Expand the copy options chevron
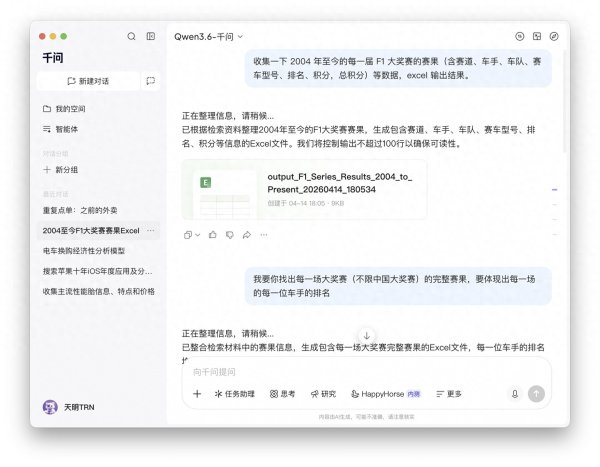 click(x=197, y=235)
